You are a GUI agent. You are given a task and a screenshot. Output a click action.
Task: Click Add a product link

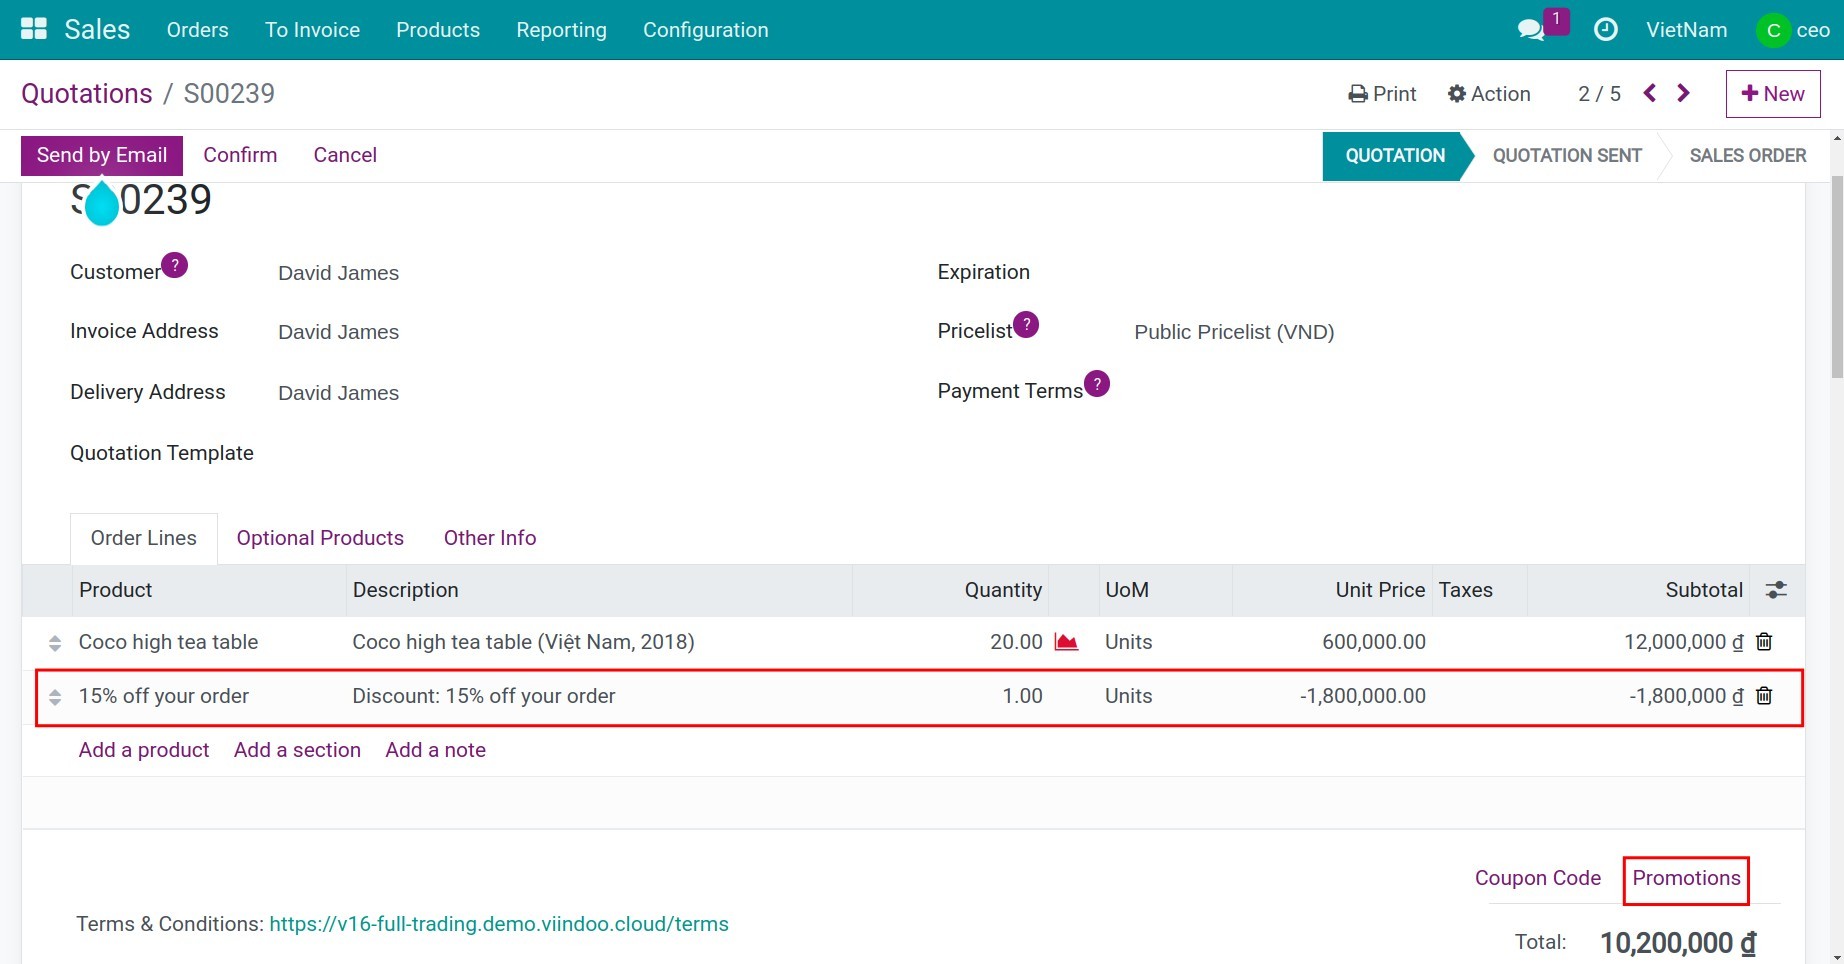click(144, 750)
